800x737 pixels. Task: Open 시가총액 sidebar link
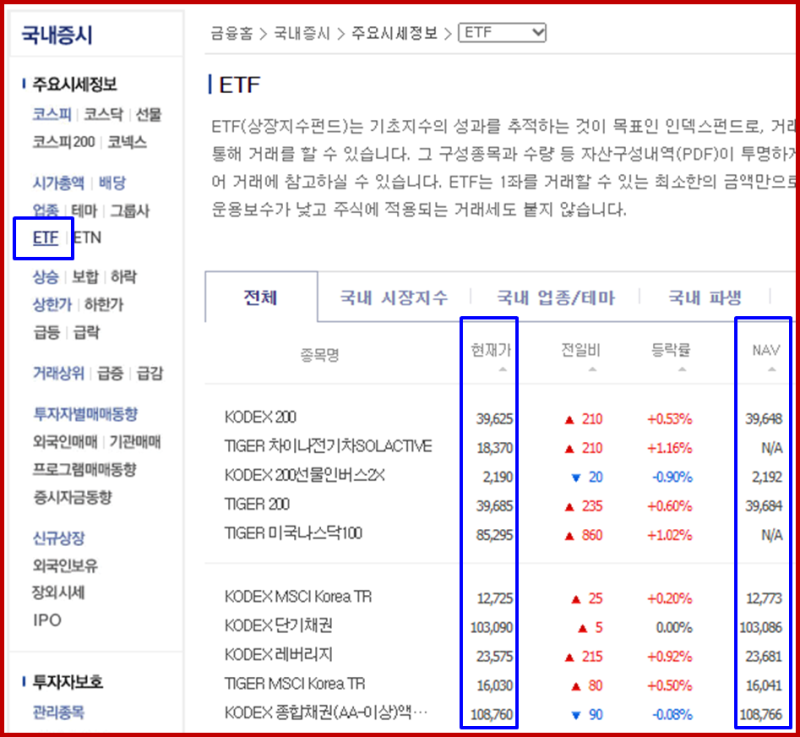click(x=58, y=183)
